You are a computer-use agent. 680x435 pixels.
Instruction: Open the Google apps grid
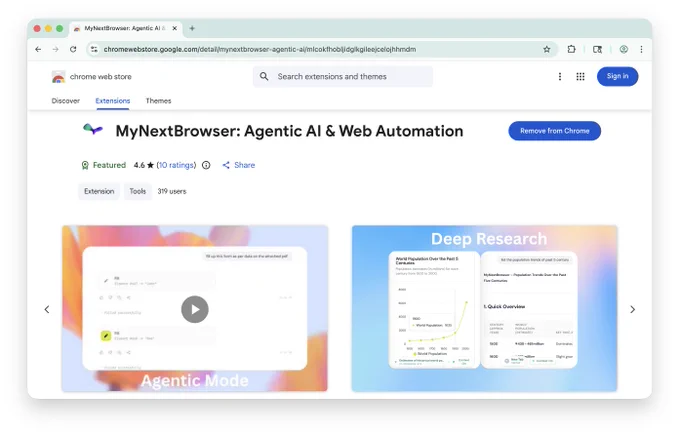coord(580,77)
